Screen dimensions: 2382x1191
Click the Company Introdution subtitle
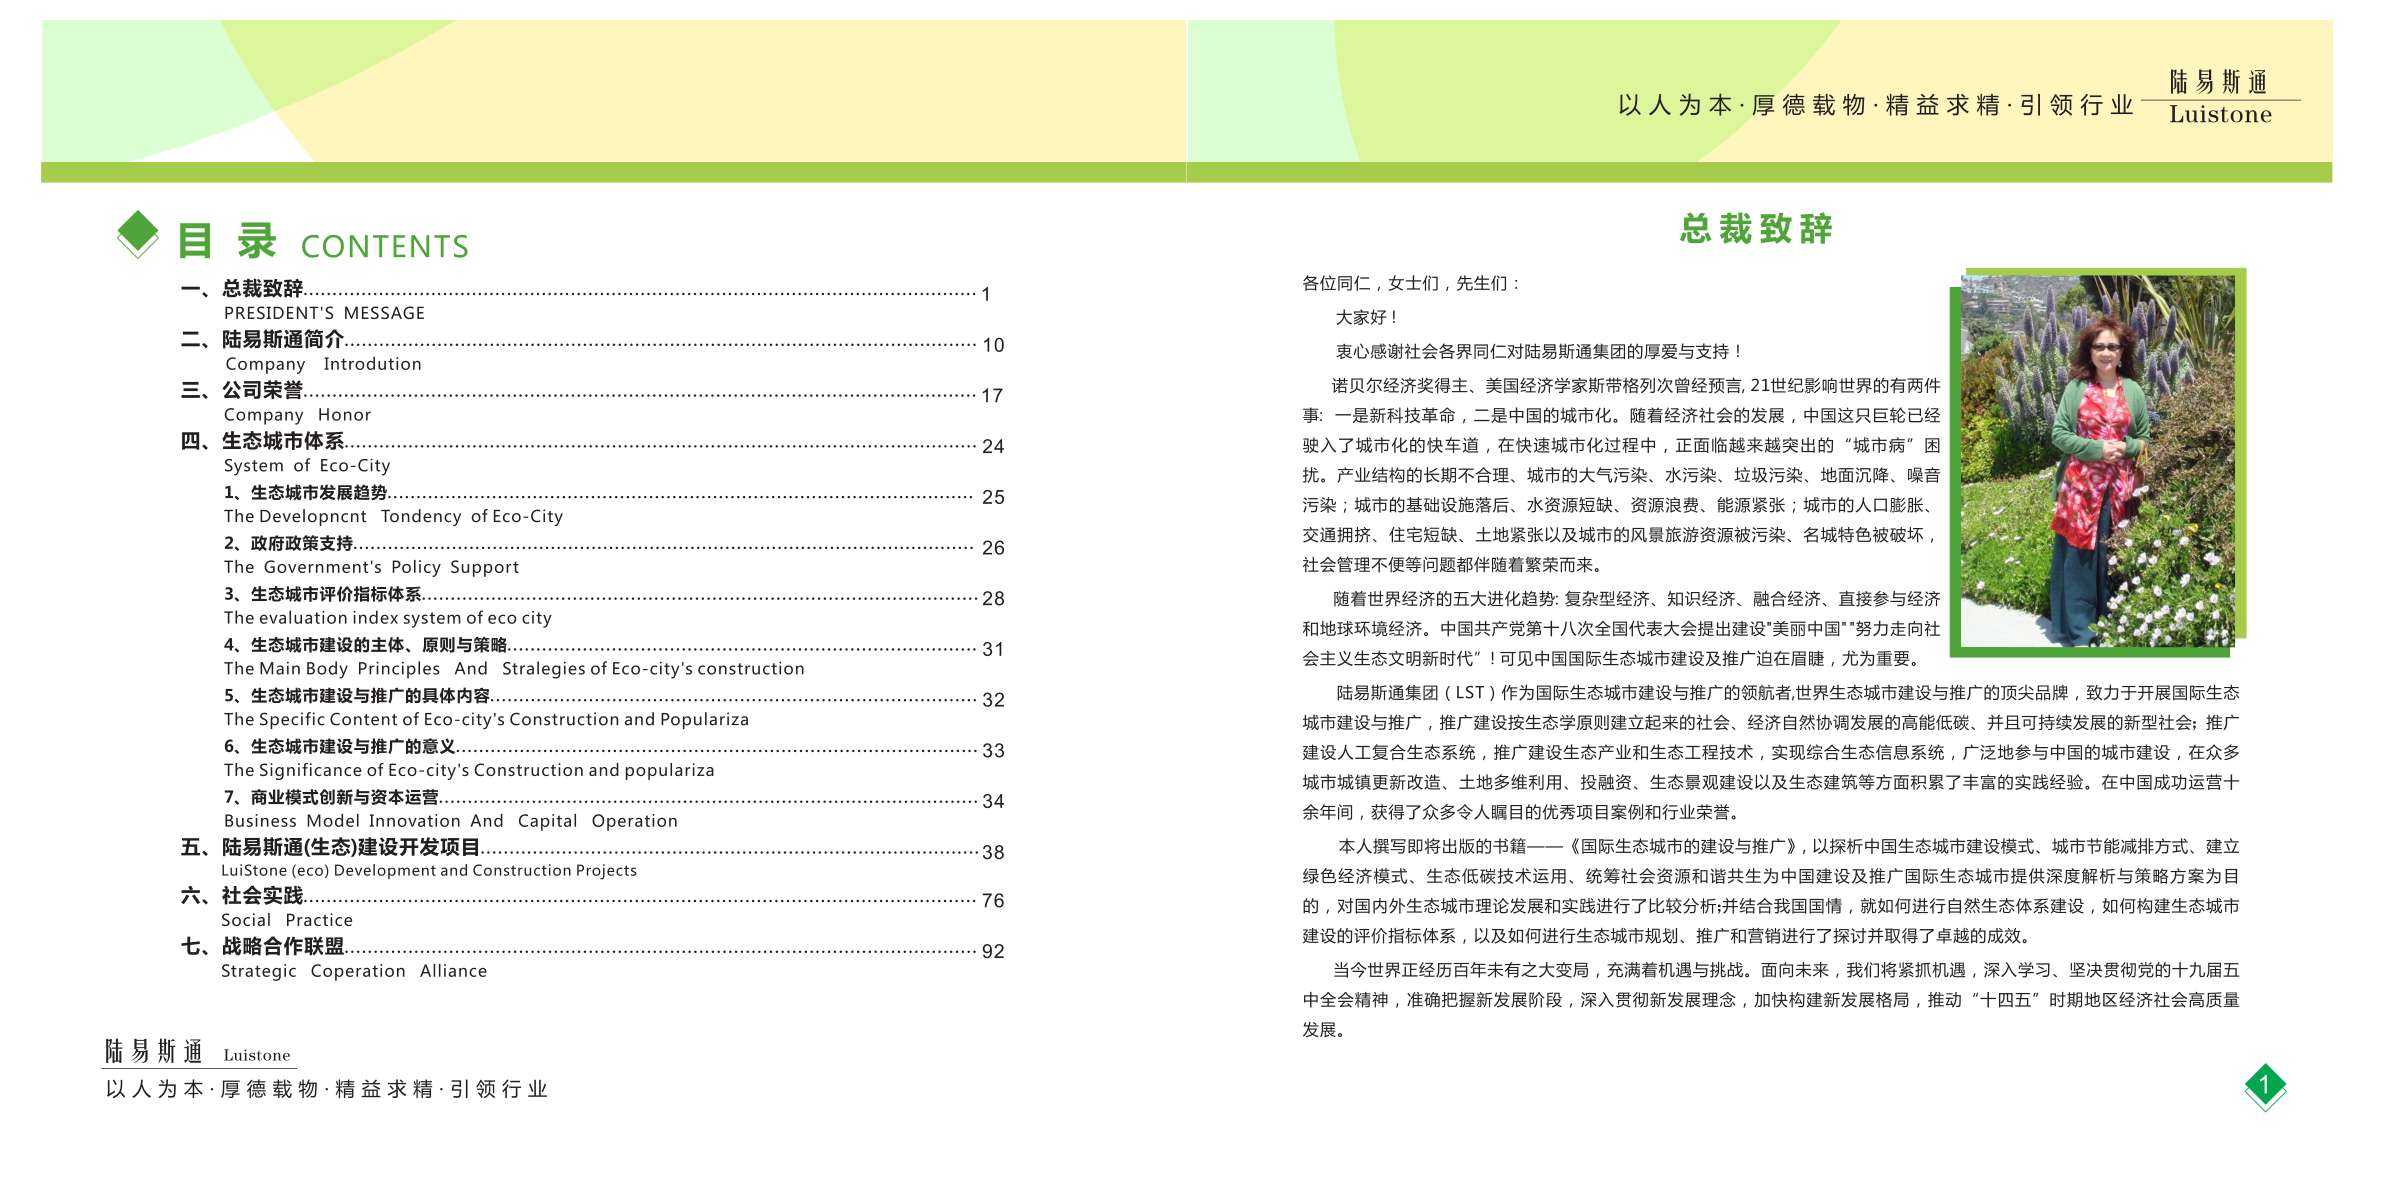click(x=323, y=365)
